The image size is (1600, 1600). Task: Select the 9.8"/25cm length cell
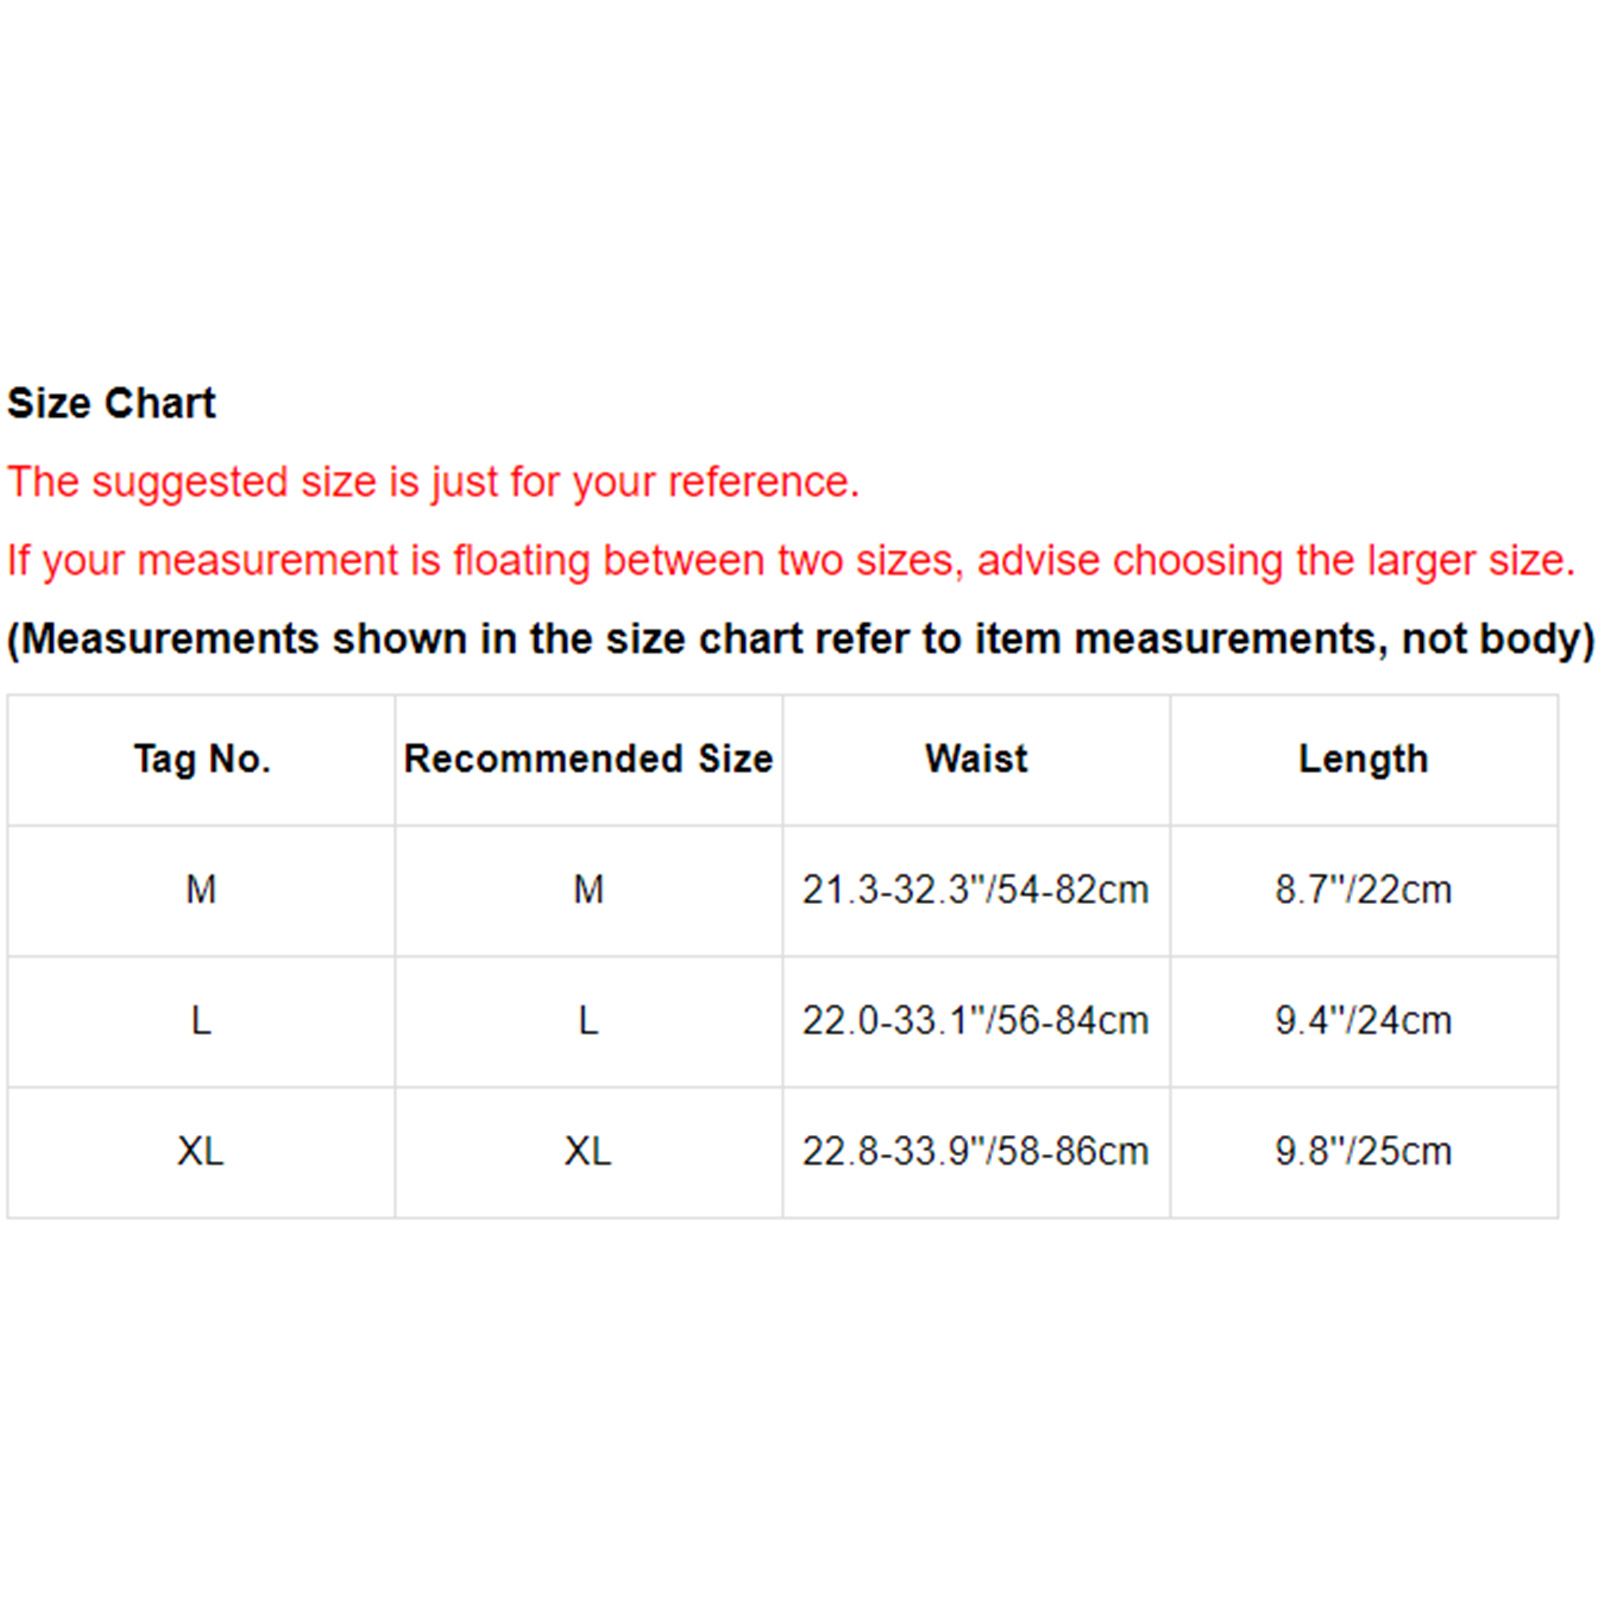point(1363,1151)
